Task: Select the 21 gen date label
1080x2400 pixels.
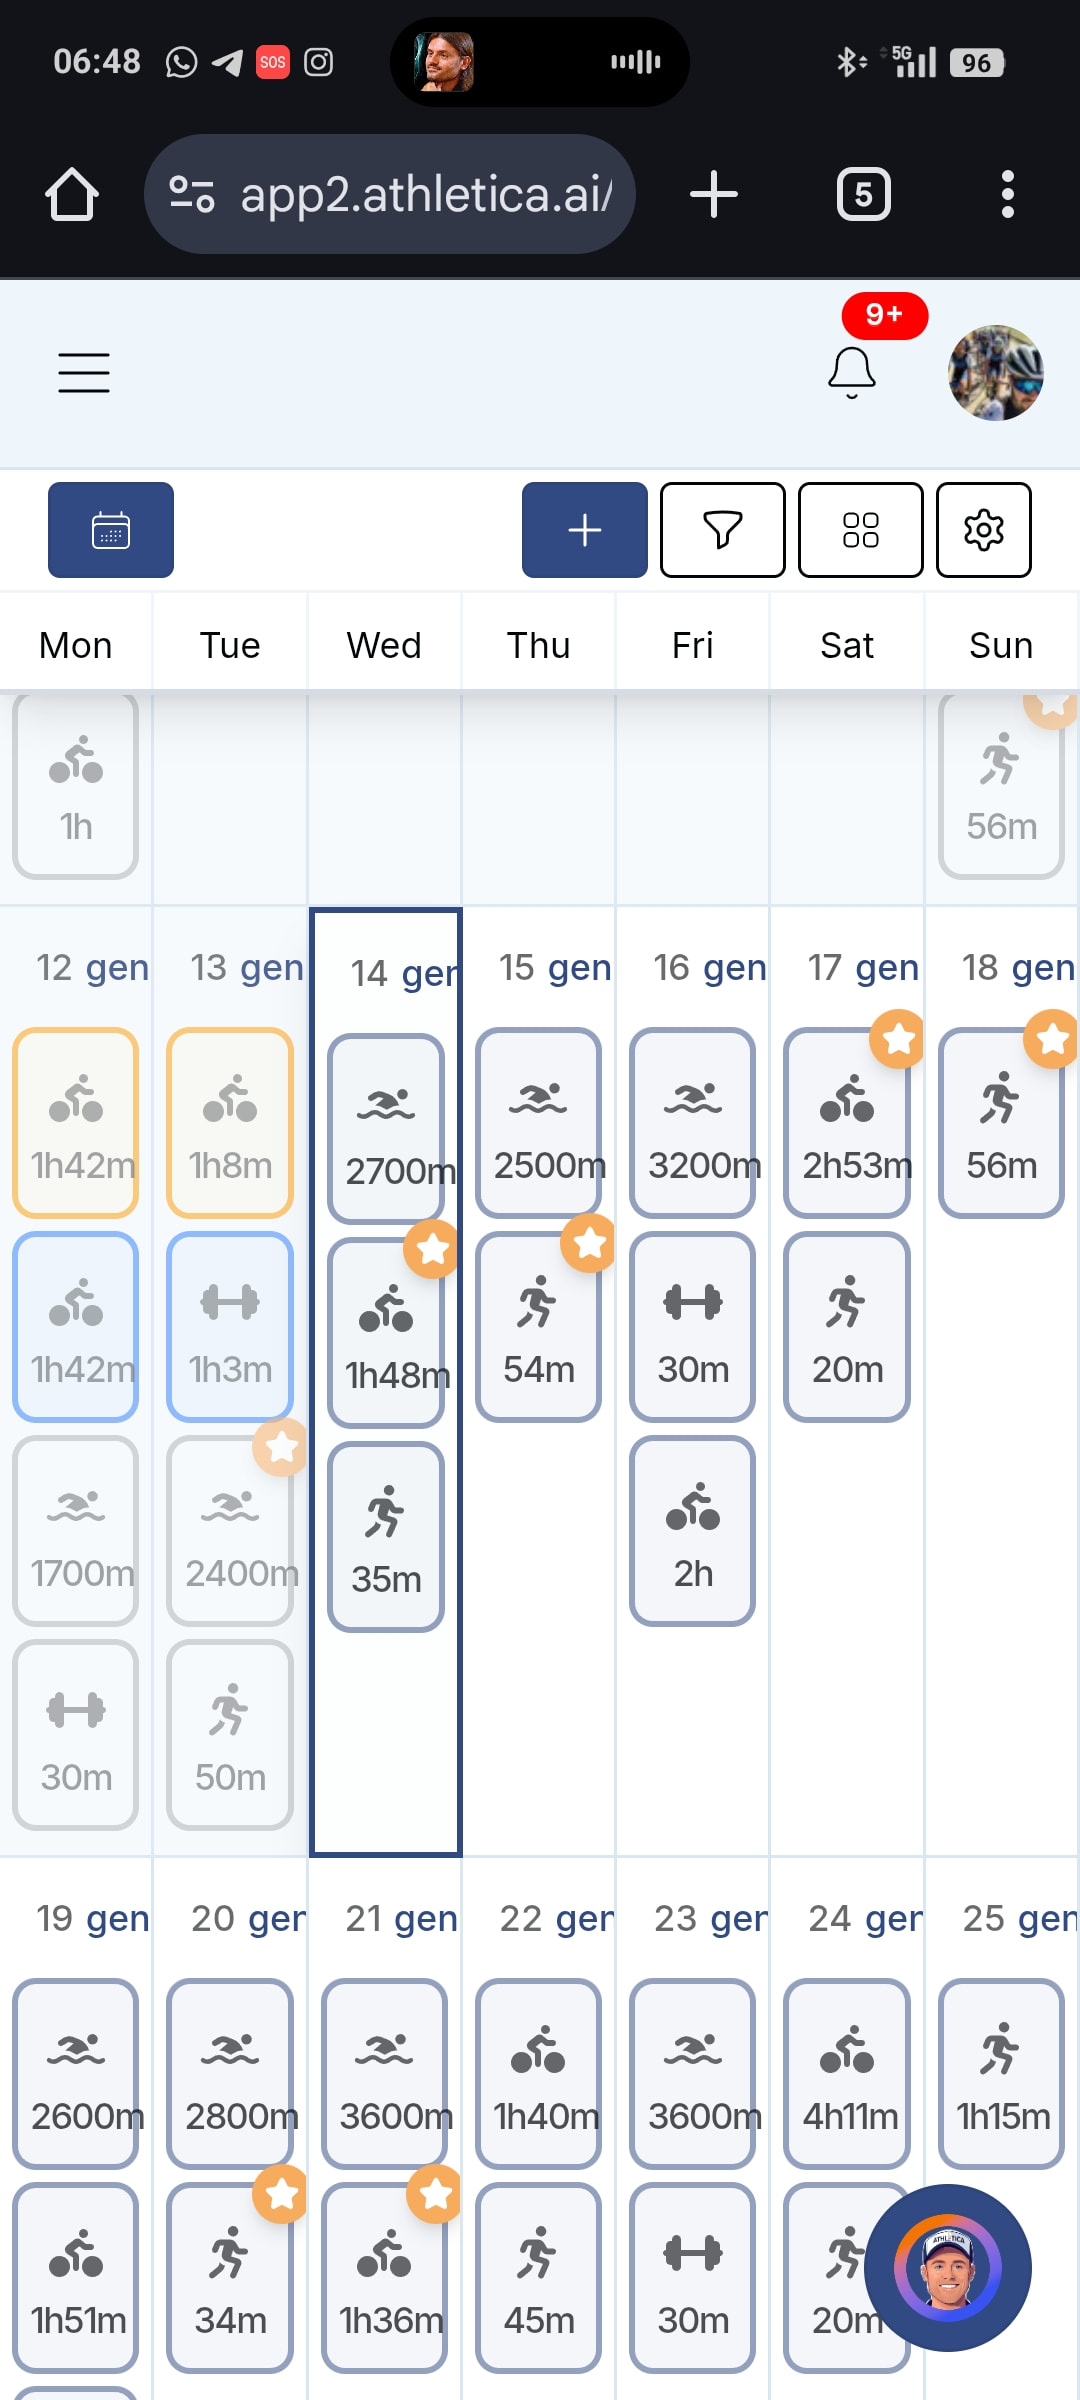Action: [x=401, y=1918]
